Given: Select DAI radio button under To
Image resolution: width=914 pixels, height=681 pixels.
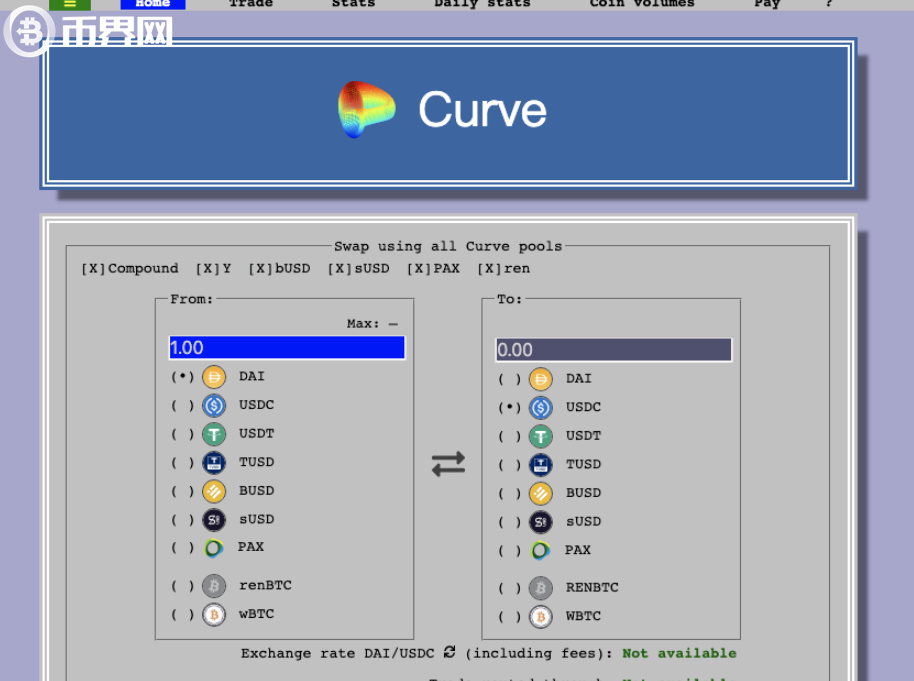Looking at the screenshot, I should click(509, 379).
